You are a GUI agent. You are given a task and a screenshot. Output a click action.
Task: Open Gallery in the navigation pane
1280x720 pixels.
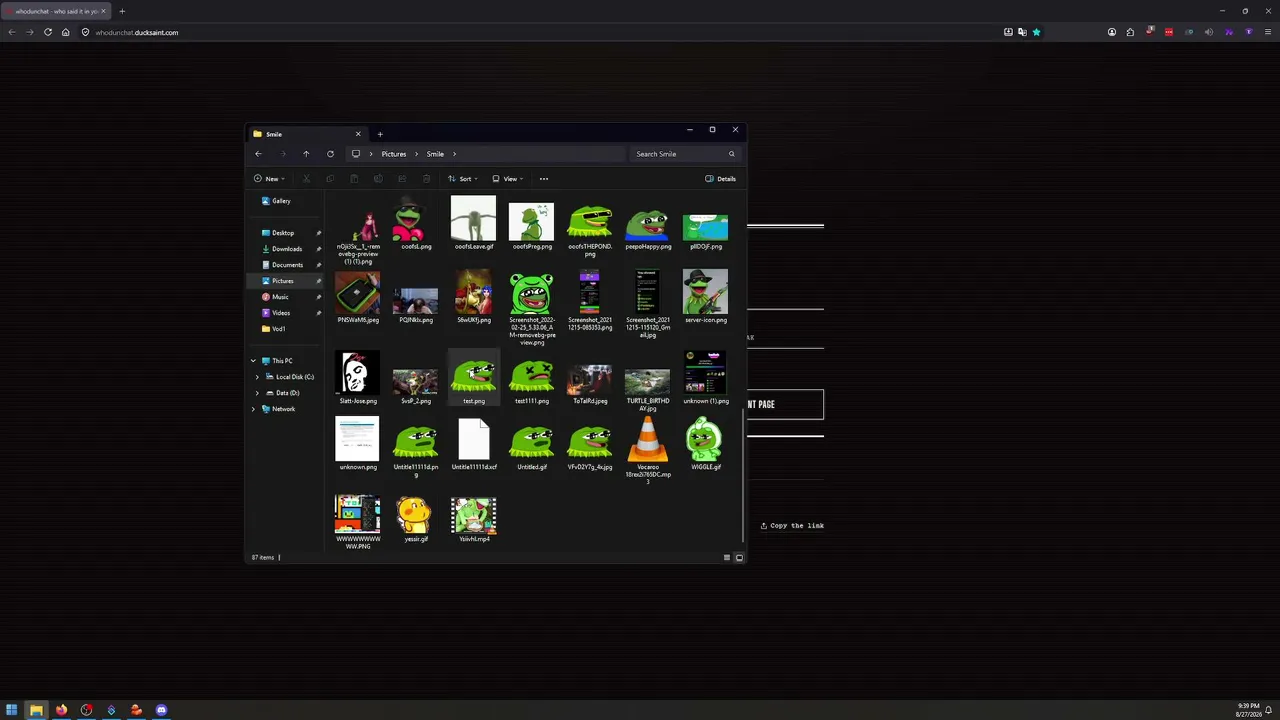(282, 201)
